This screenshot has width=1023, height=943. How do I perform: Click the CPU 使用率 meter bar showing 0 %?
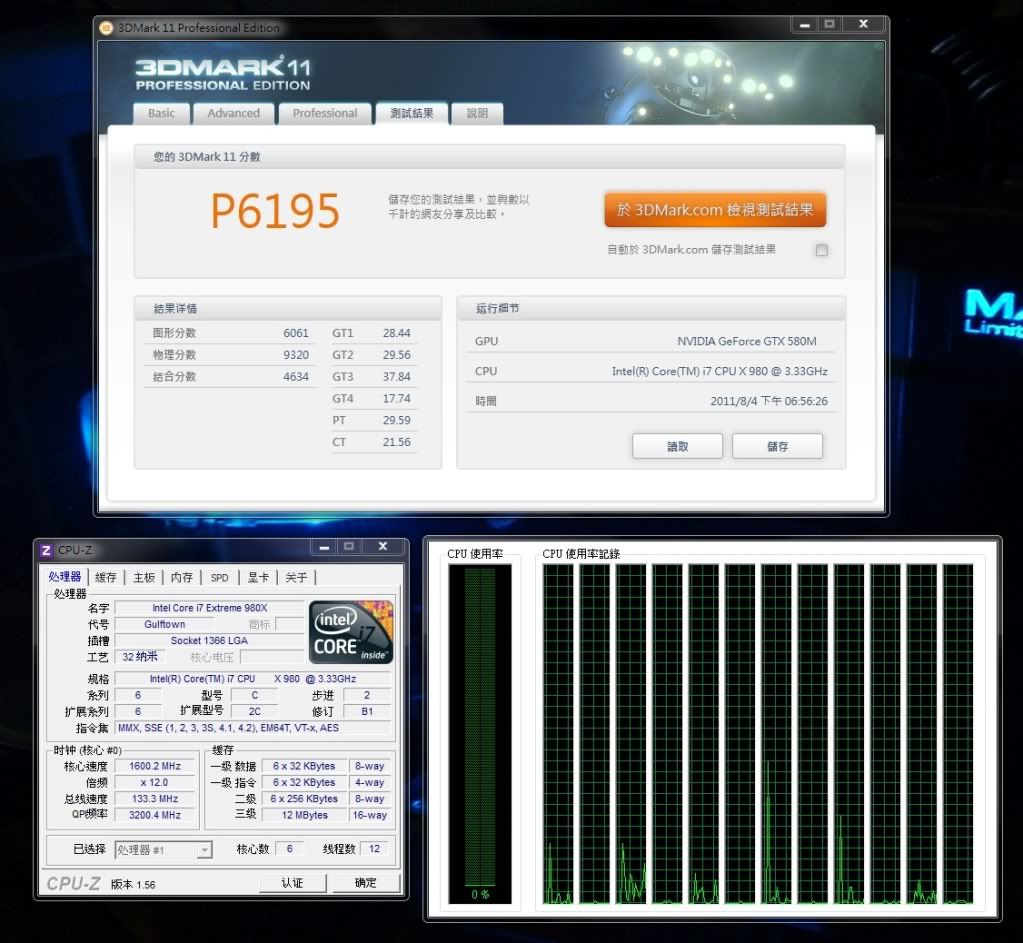tap(480, 734)
